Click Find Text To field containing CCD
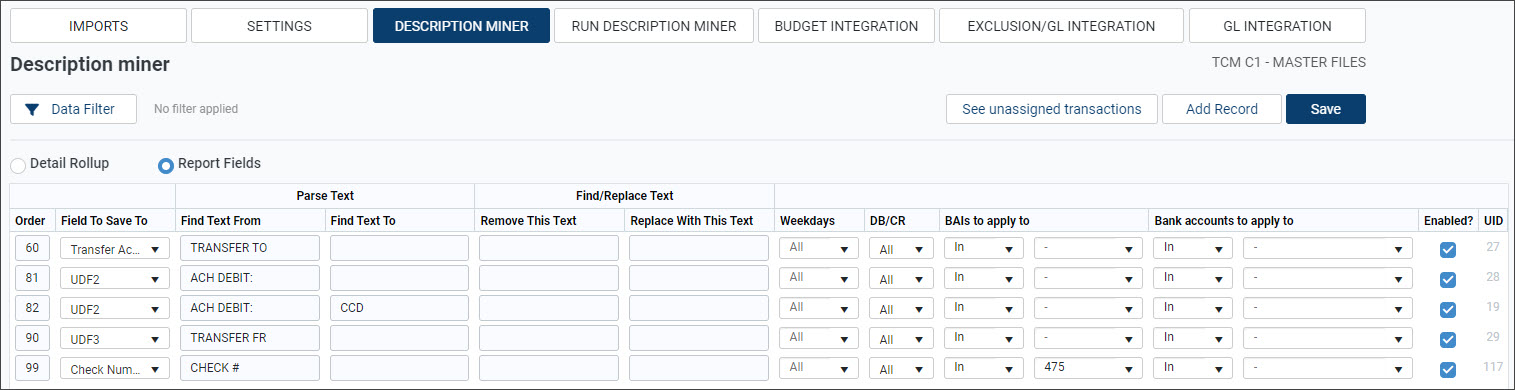This screenshot has height=390, width=1515. point(399,308)
